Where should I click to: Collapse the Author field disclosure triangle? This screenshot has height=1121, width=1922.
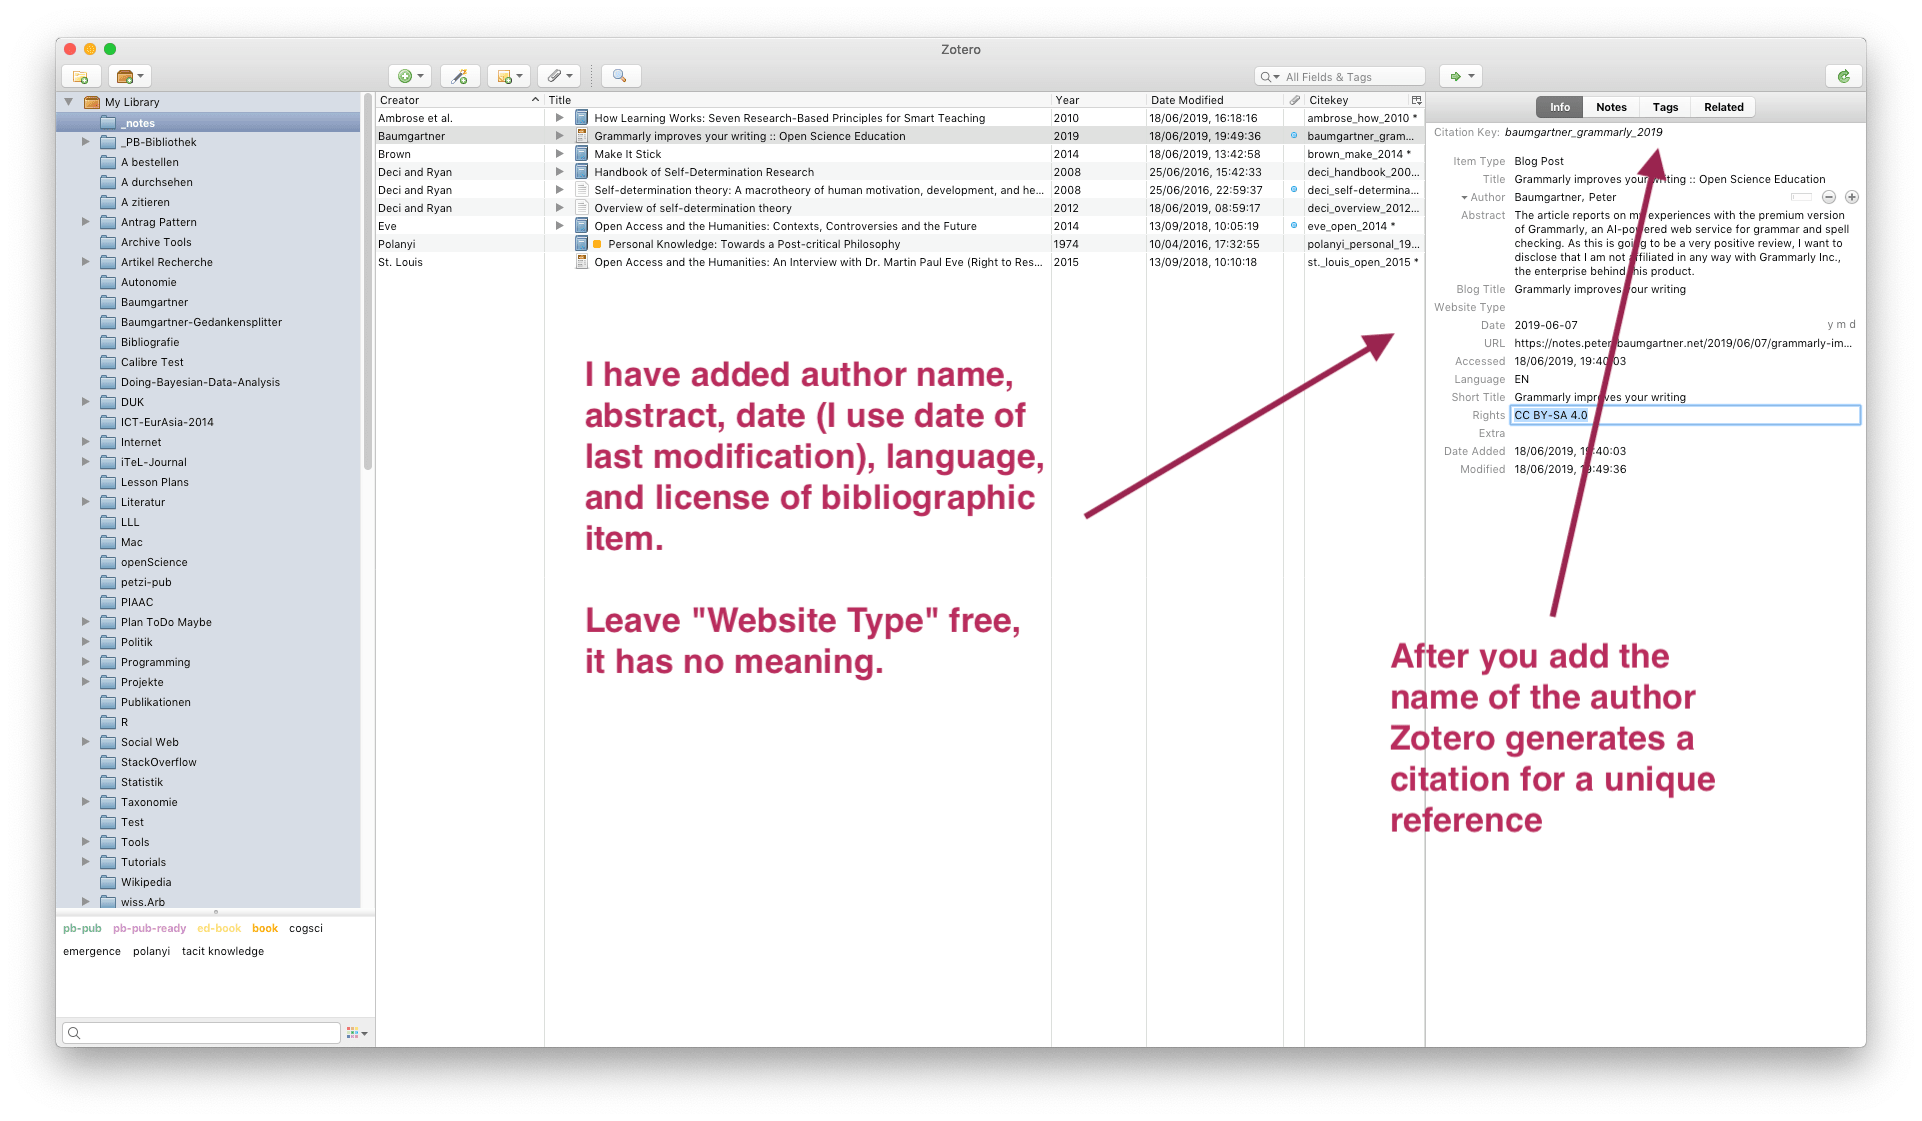[1463, 197]
